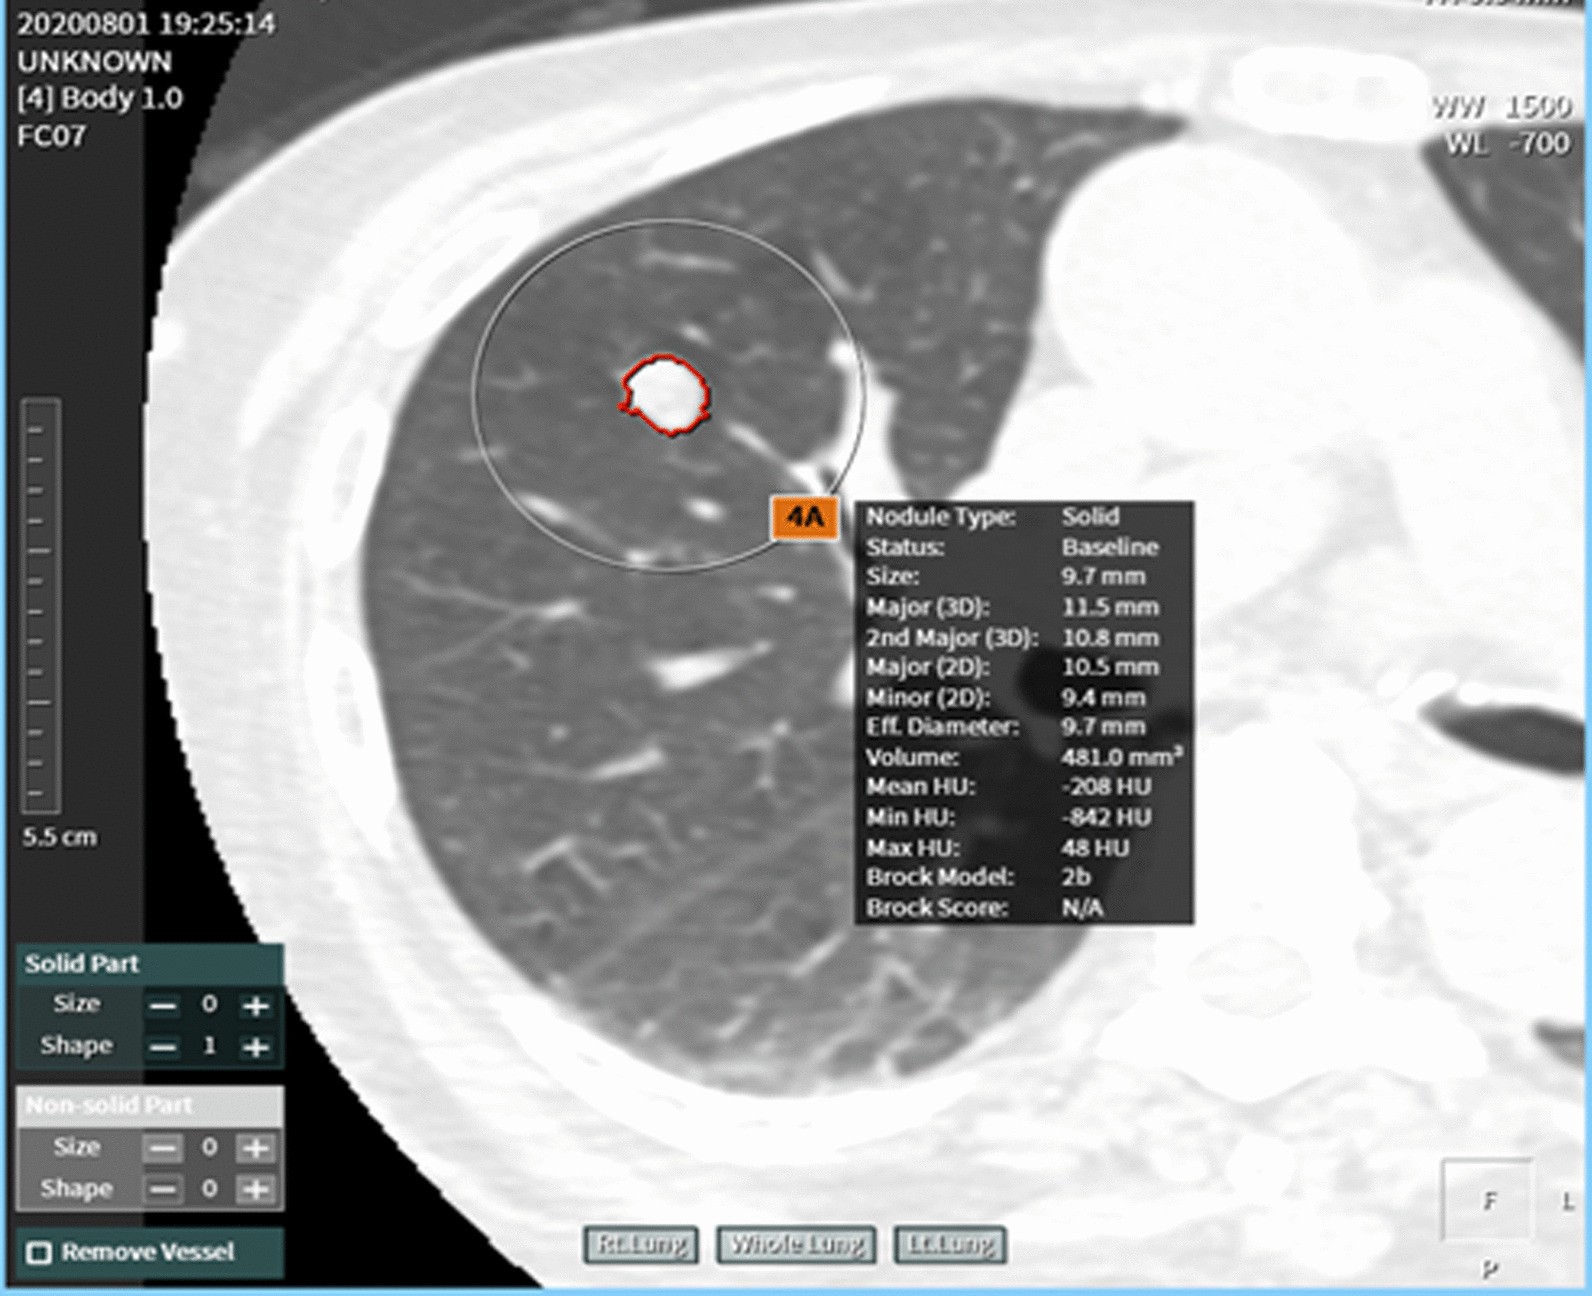
Task: Click the FC07 kernel label
Action: pyautogui.click(x=52, y=136)
